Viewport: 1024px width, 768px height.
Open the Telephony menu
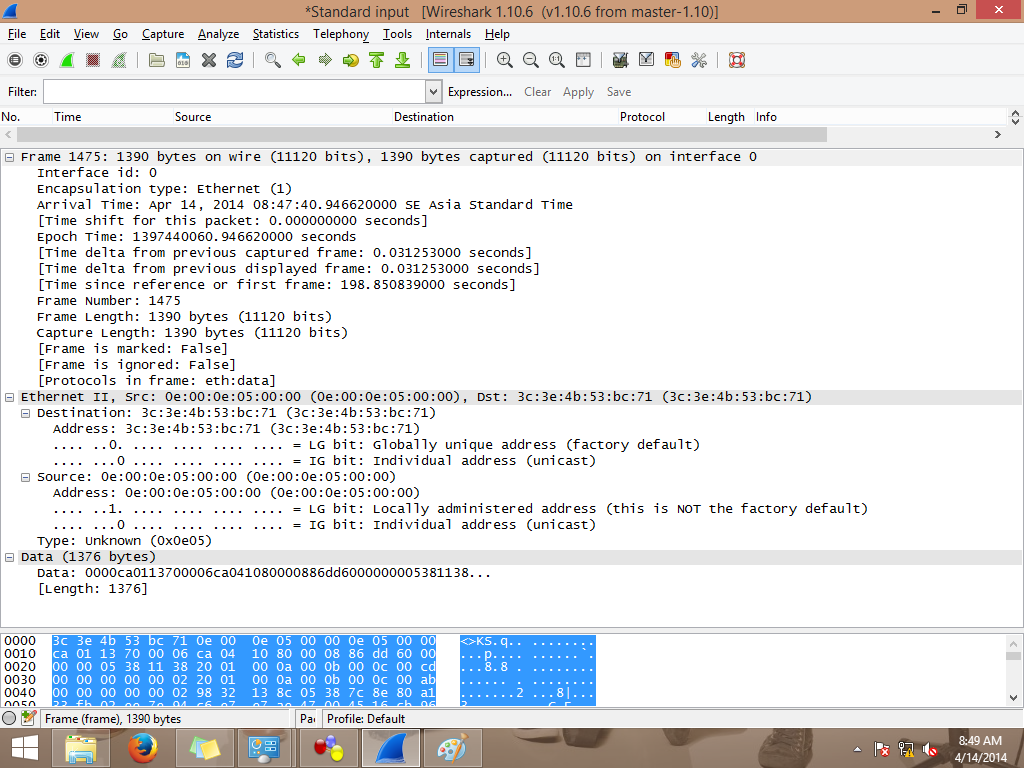341,34
